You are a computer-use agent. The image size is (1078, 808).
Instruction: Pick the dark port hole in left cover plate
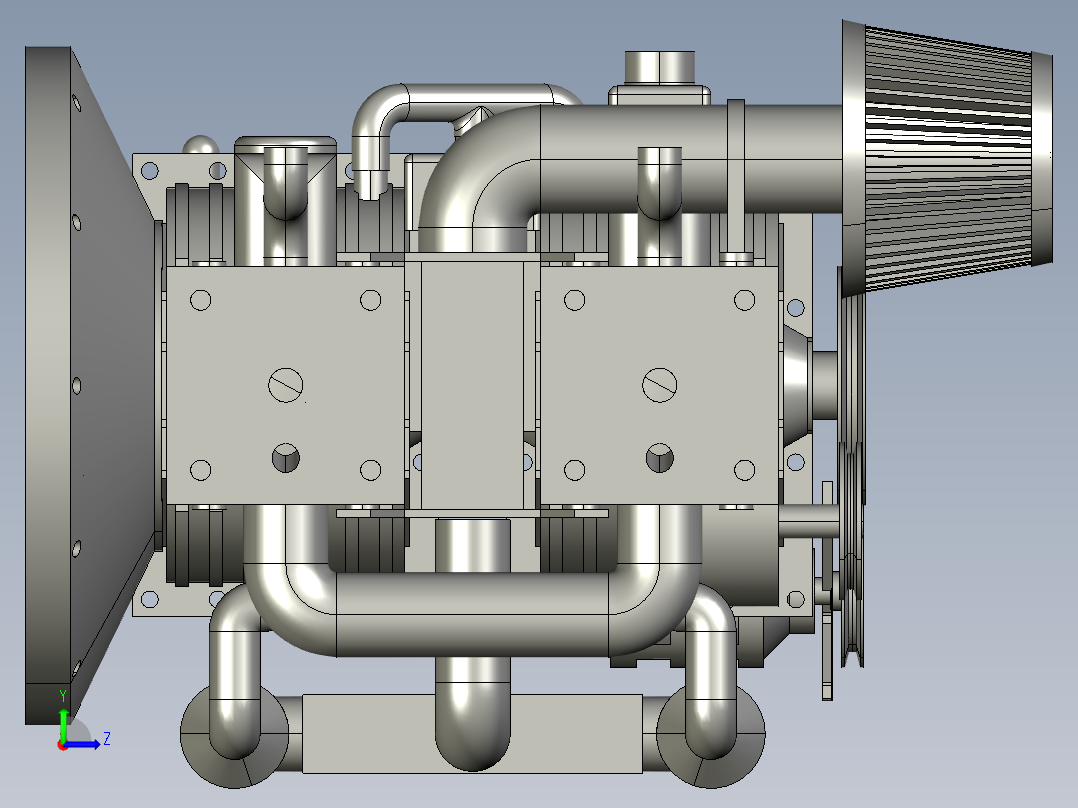click(285, 457)
